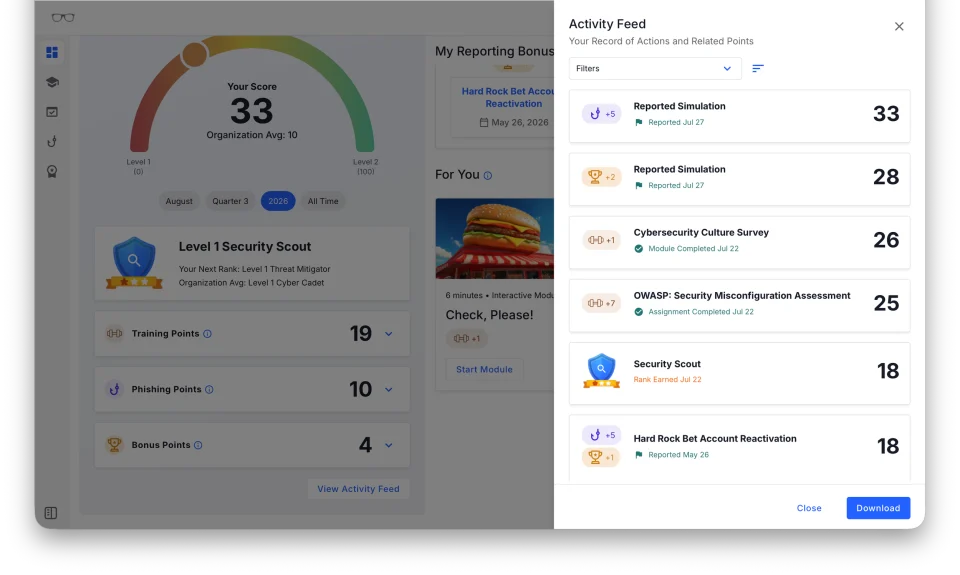Click the OWASP: Security Misconfiguration Assessment row
The height and width of the screenshot is (575, 960).
click(740, 306)
